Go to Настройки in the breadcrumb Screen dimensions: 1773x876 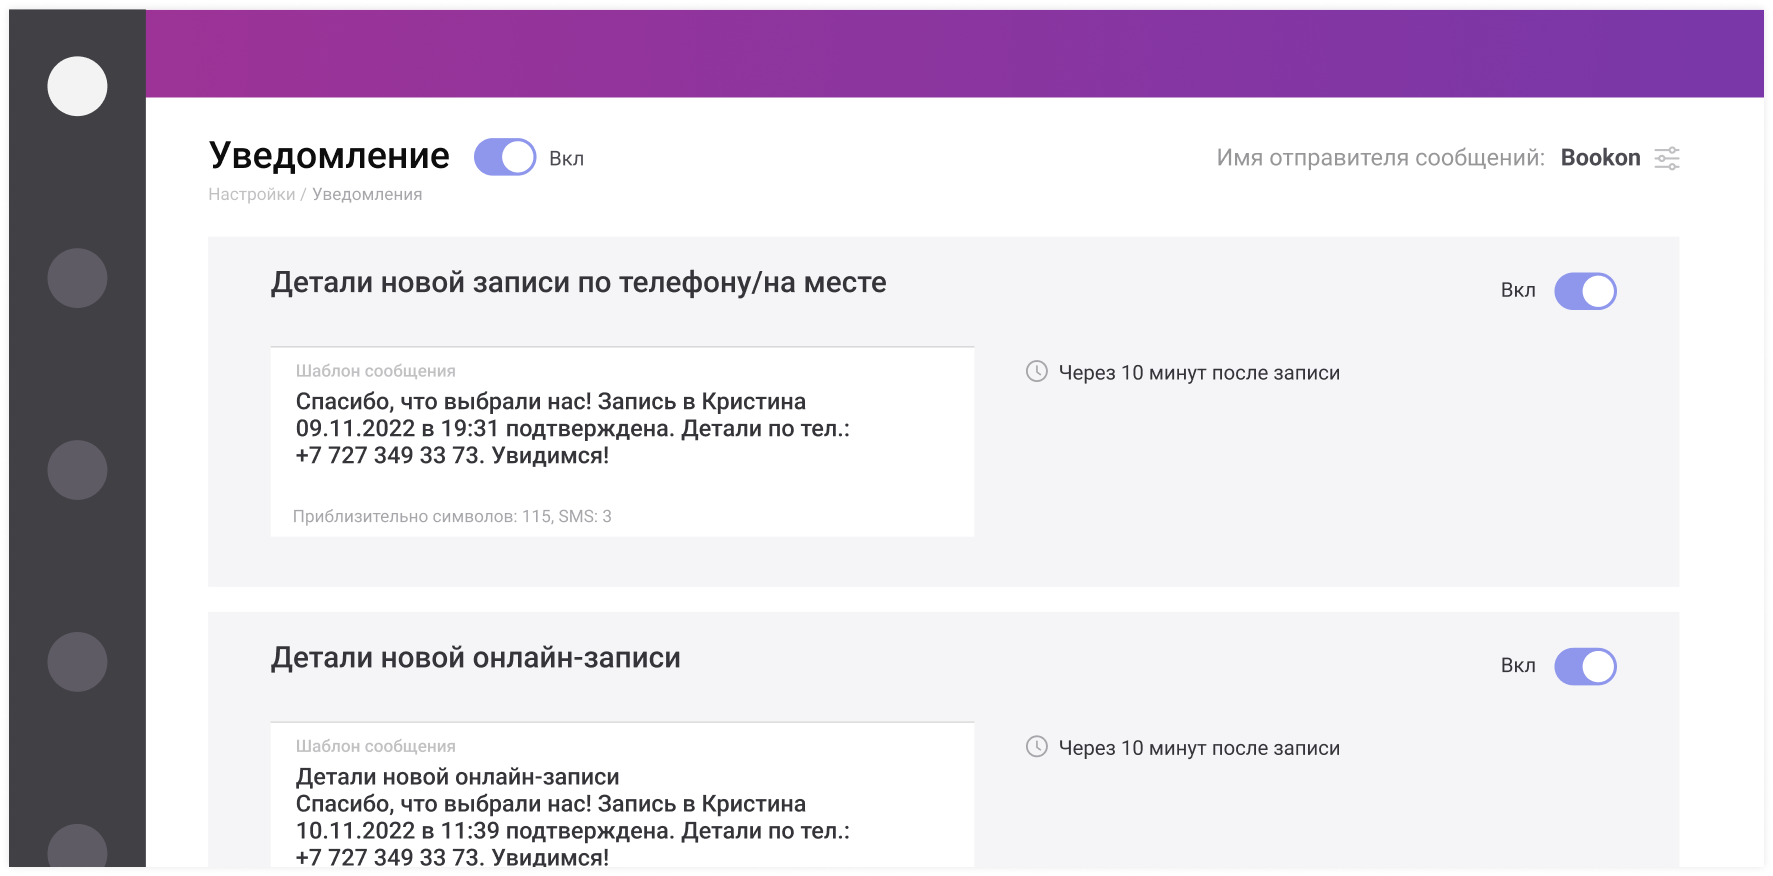tap(251, 194)
